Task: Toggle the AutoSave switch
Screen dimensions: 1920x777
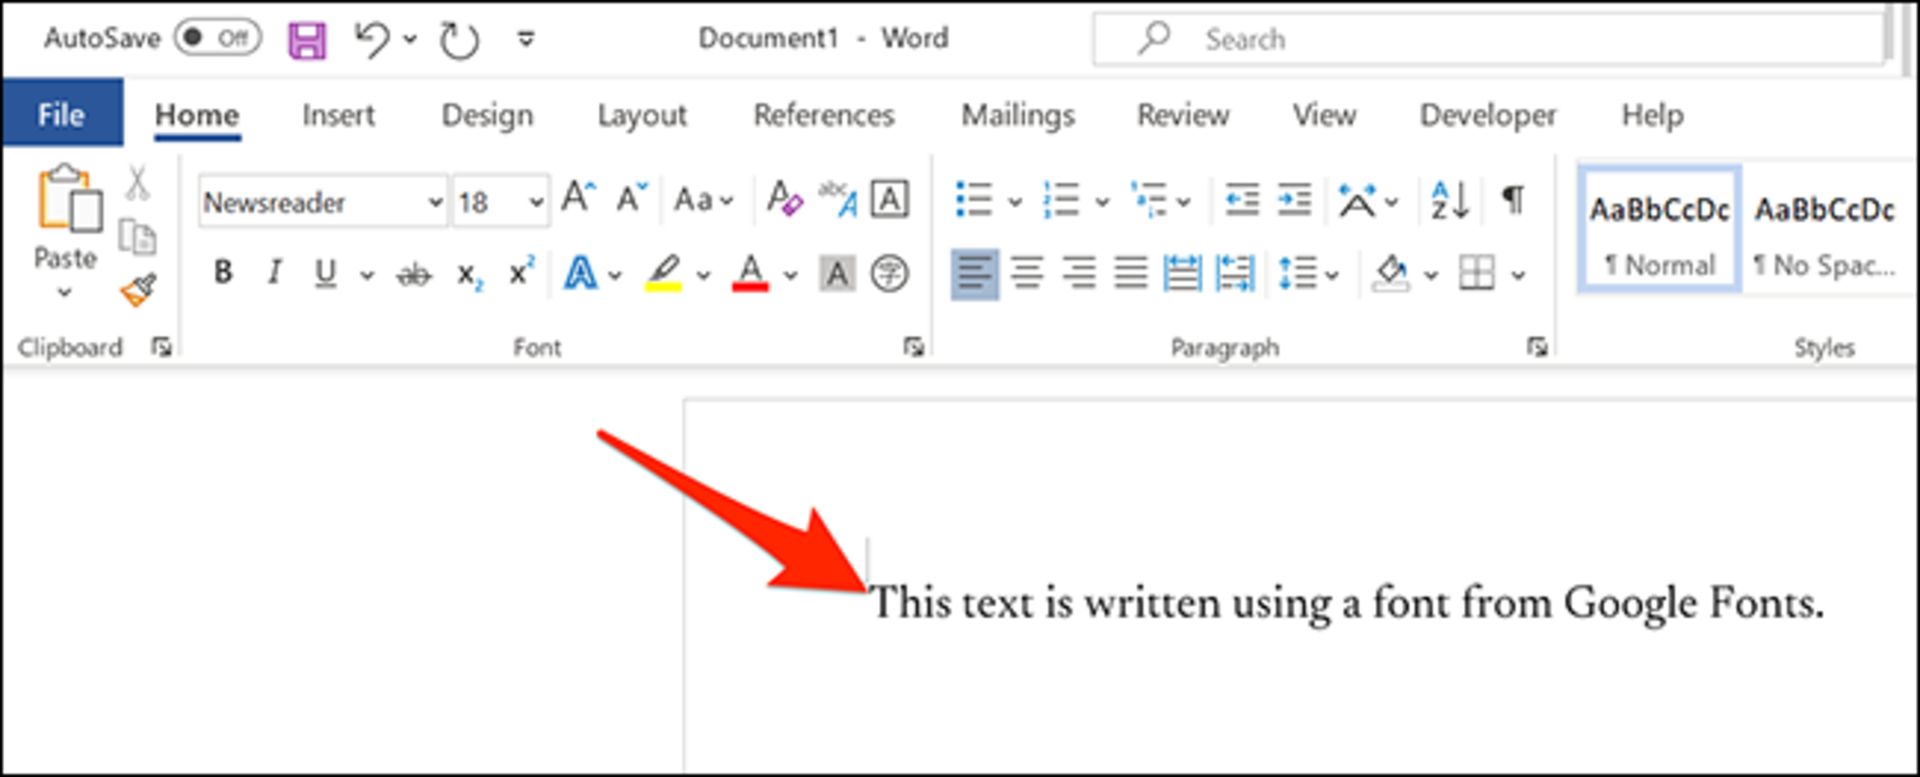Action: [217, 38]
